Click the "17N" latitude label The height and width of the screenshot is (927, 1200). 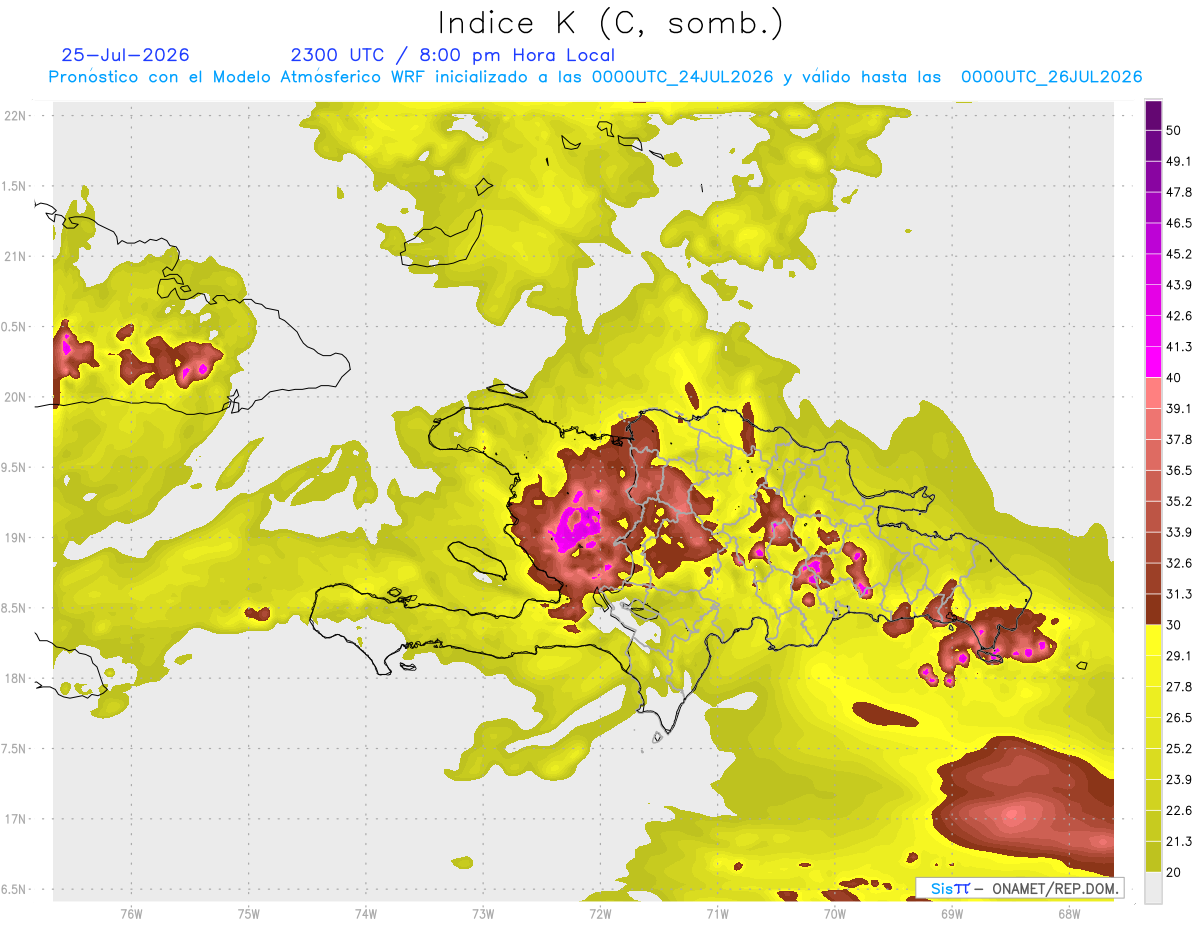16,819
